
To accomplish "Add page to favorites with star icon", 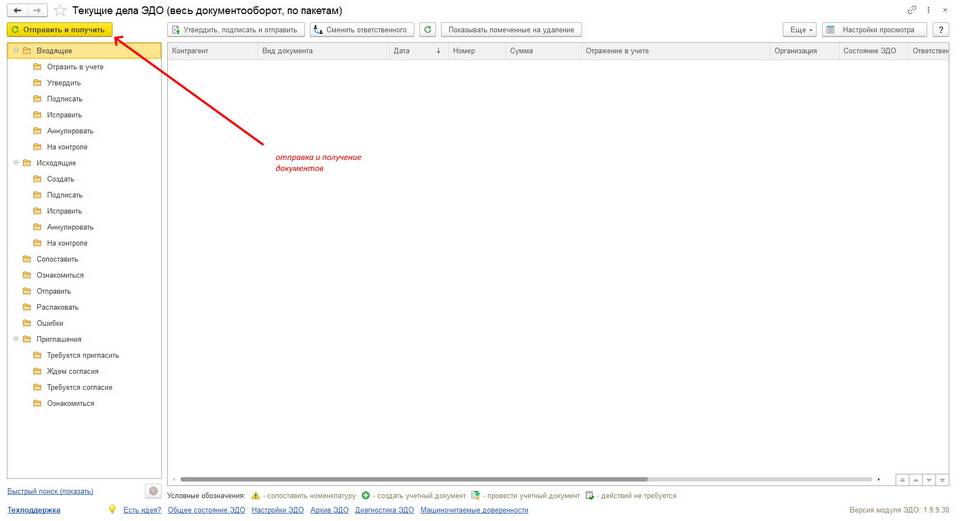I will 60,10.
